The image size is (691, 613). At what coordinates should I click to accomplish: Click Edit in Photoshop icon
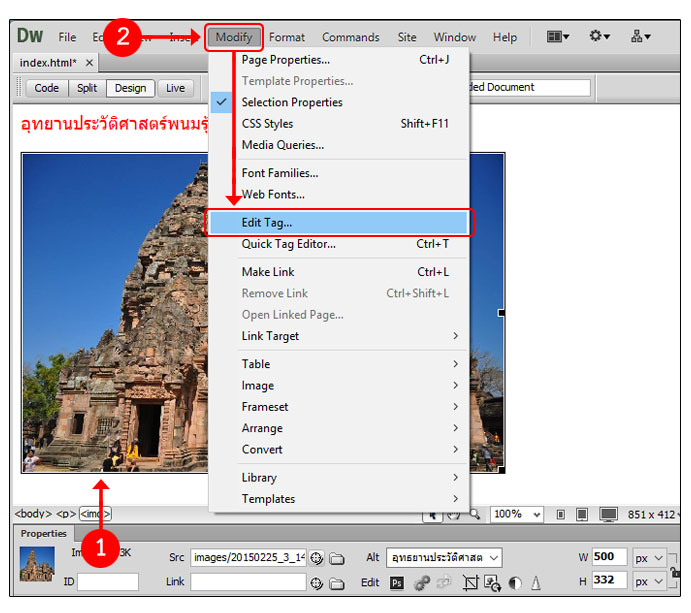tap(396, 582)
